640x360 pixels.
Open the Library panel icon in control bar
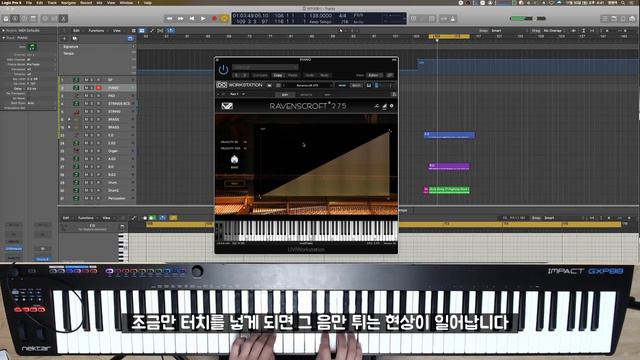pos(6,18)
